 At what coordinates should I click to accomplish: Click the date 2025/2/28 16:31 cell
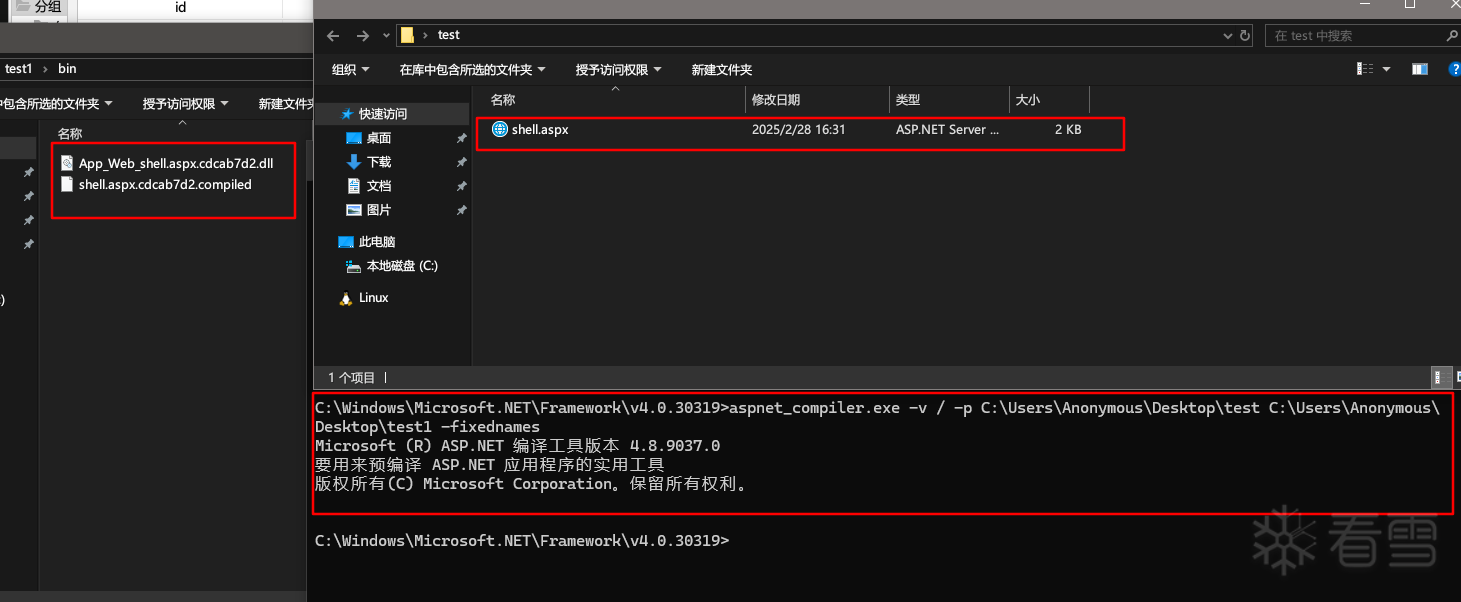(799, 129)
